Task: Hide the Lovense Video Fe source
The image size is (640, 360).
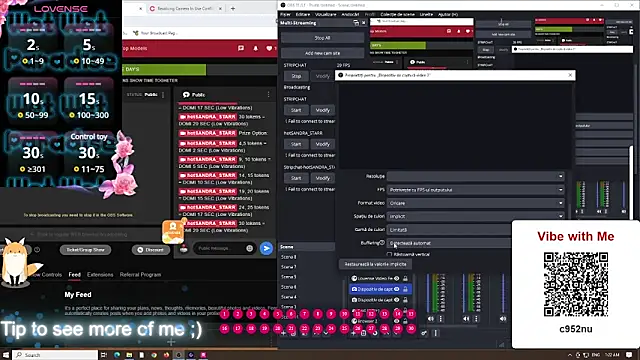Action: pyautogui.click(x=396, y=278)
